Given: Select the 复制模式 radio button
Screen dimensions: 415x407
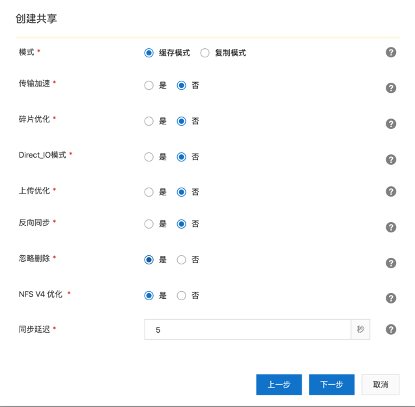Looking at the screenshot, I should tap(205, 53).
